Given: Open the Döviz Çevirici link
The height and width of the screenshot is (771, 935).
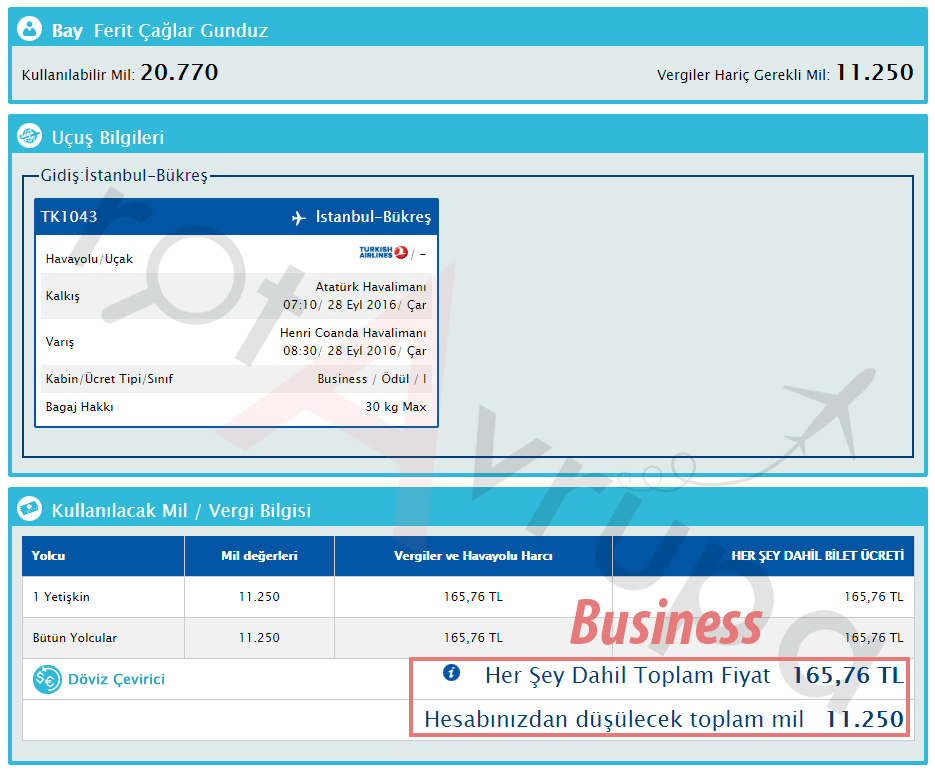Looking at the screenshot, I should [x=116, y=680].
